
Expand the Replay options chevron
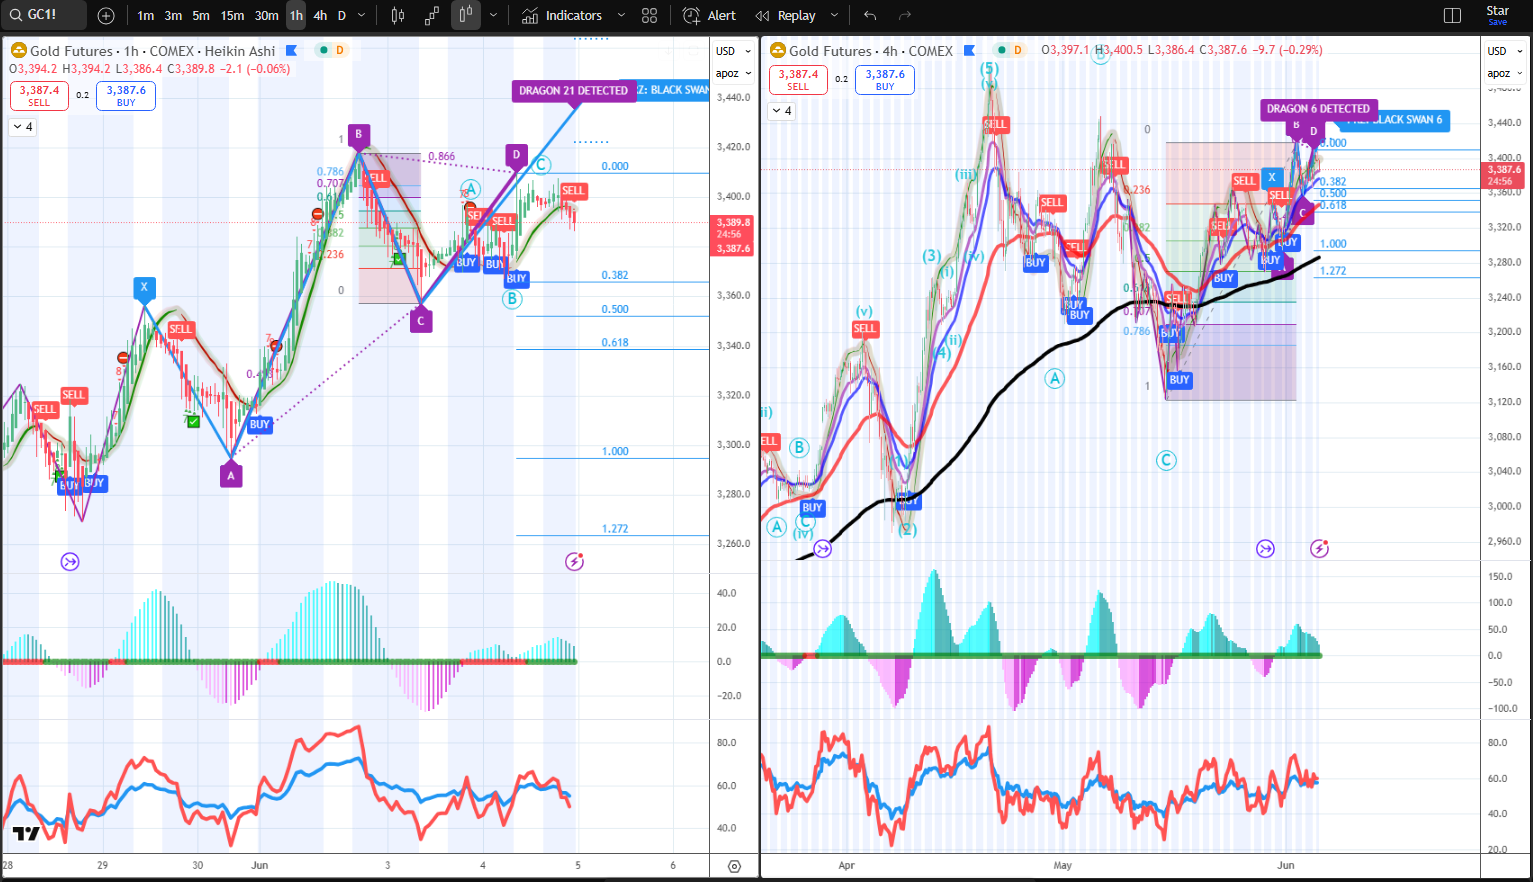pos(835,15)
